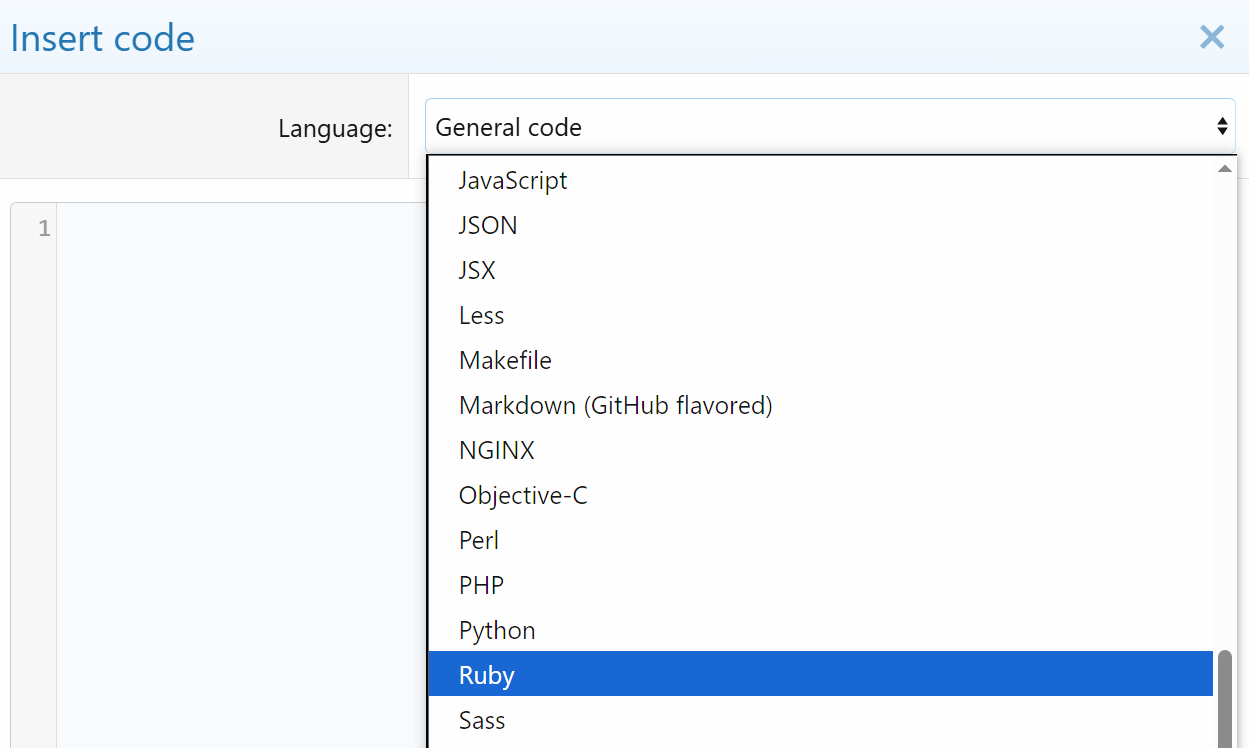Choose Makefile from the language list
1249x748 pixels.
[820, 361]
